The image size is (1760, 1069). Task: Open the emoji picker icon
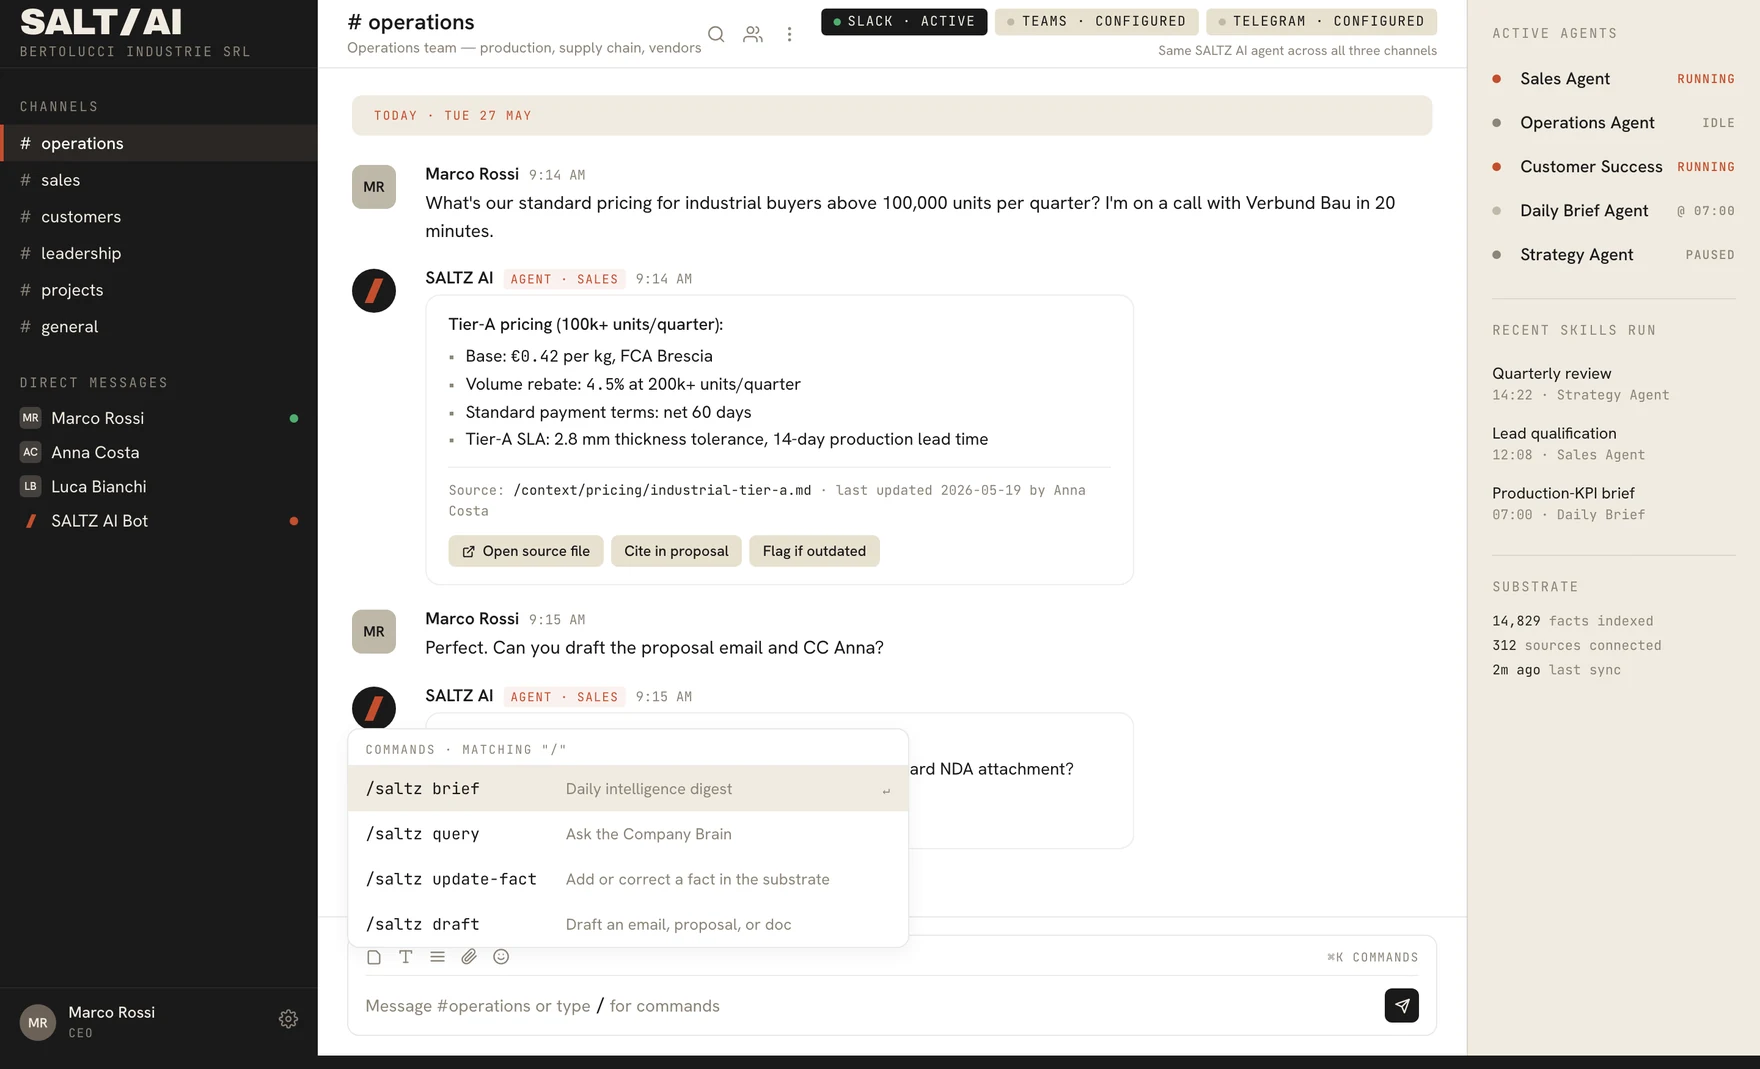click(x=501, y=957)
